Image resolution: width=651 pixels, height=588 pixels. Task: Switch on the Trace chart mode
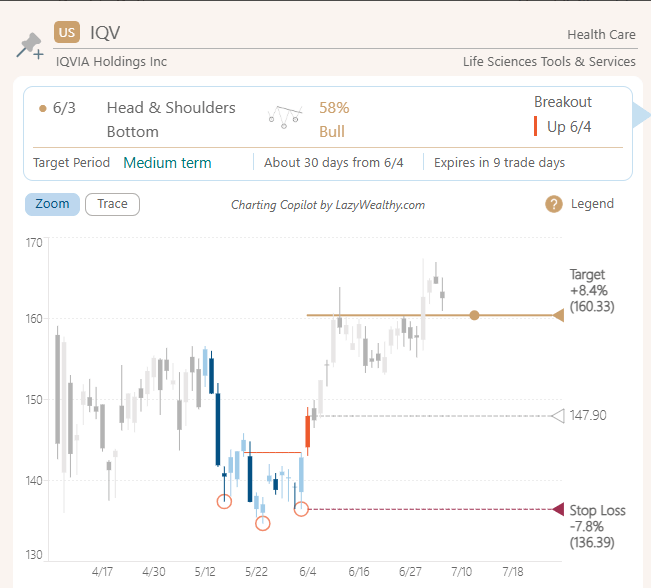(x=112, y=204)
